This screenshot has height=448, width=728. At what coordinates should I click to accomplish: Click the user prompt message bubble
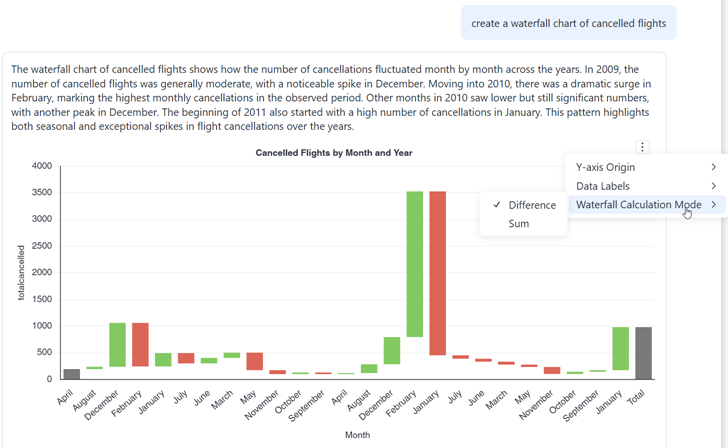click(568, 23)
